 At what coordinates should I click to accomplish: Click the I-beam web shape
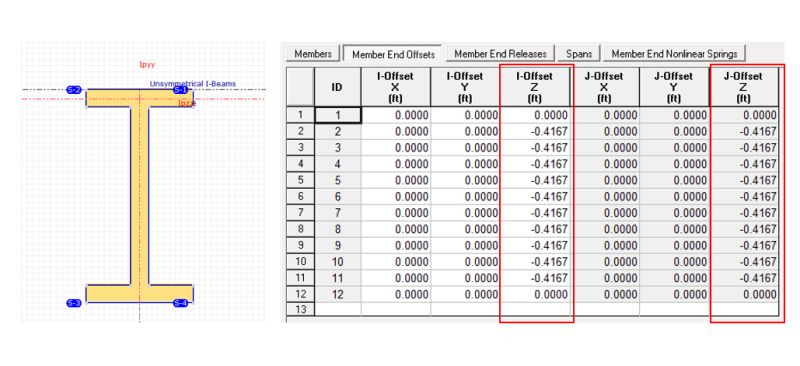(139, 196)
